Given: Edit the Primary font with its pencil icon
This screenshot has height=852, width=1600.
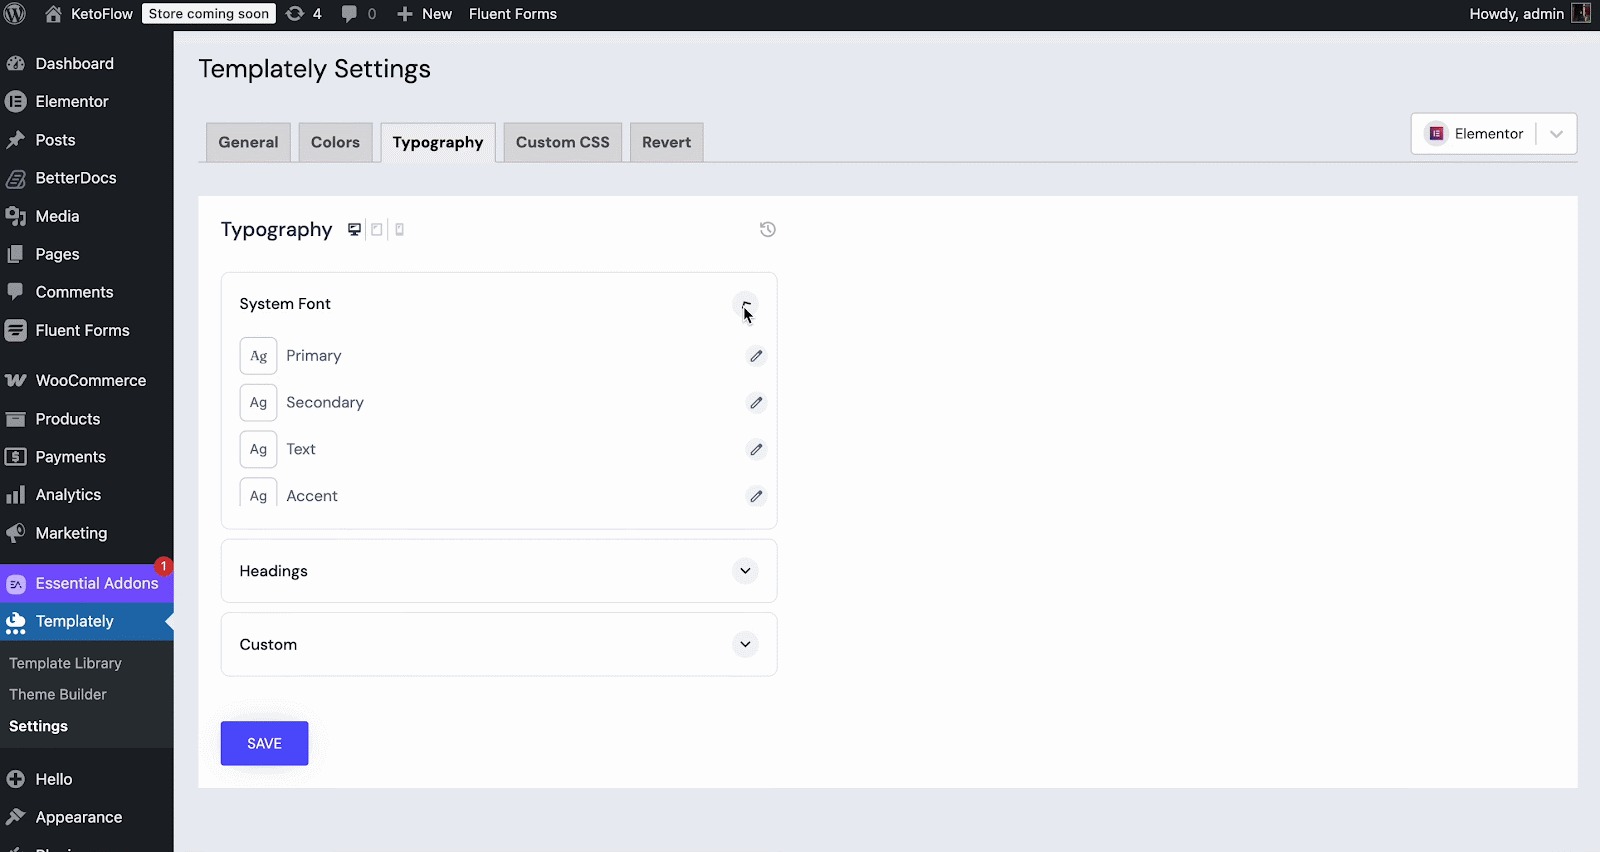Looking at the screenshot, I should 756,356.
